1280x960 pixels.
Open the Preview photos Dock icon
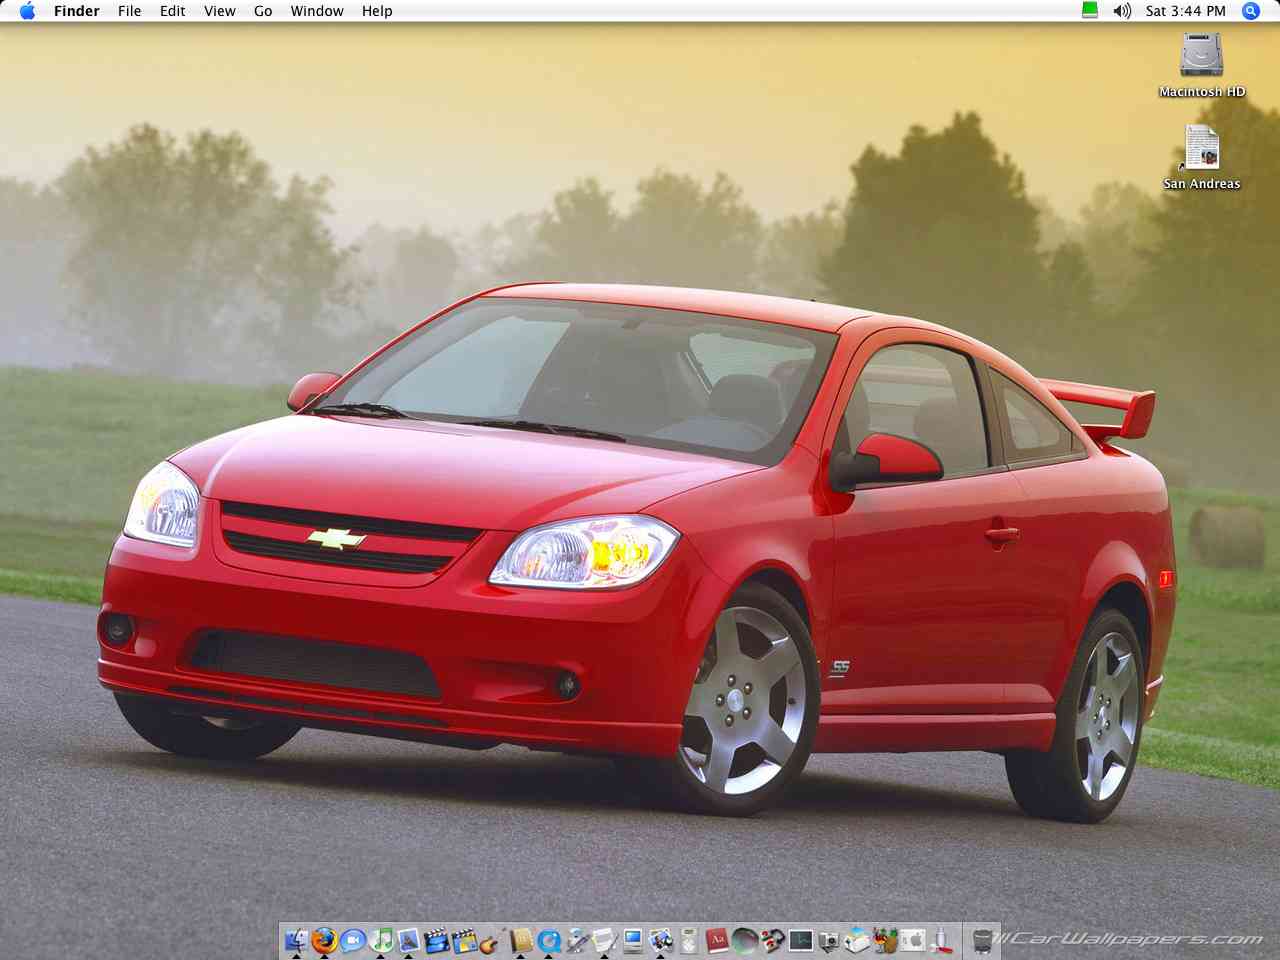point(660,940)
